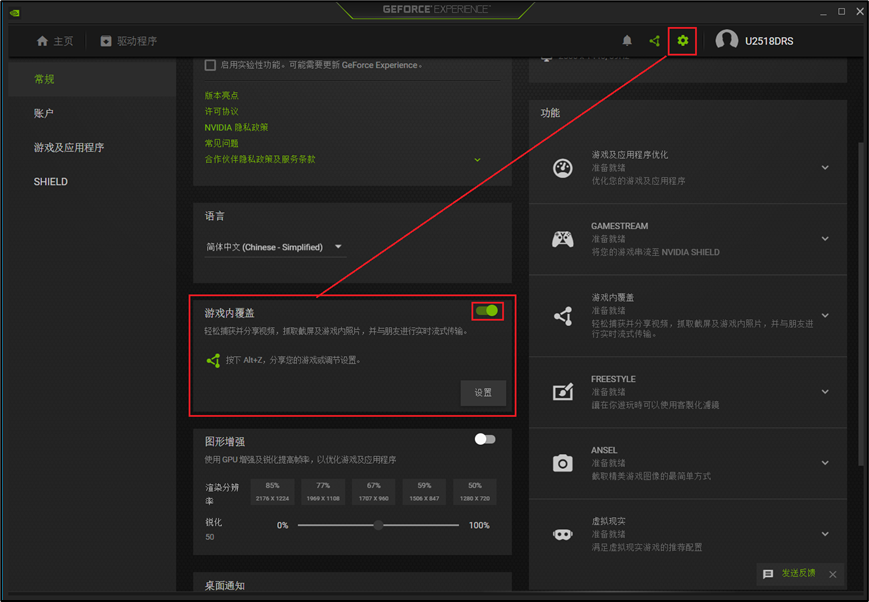869x602 pixels.
Task: Open the 常见问题 link
Action: coord(221,144)
